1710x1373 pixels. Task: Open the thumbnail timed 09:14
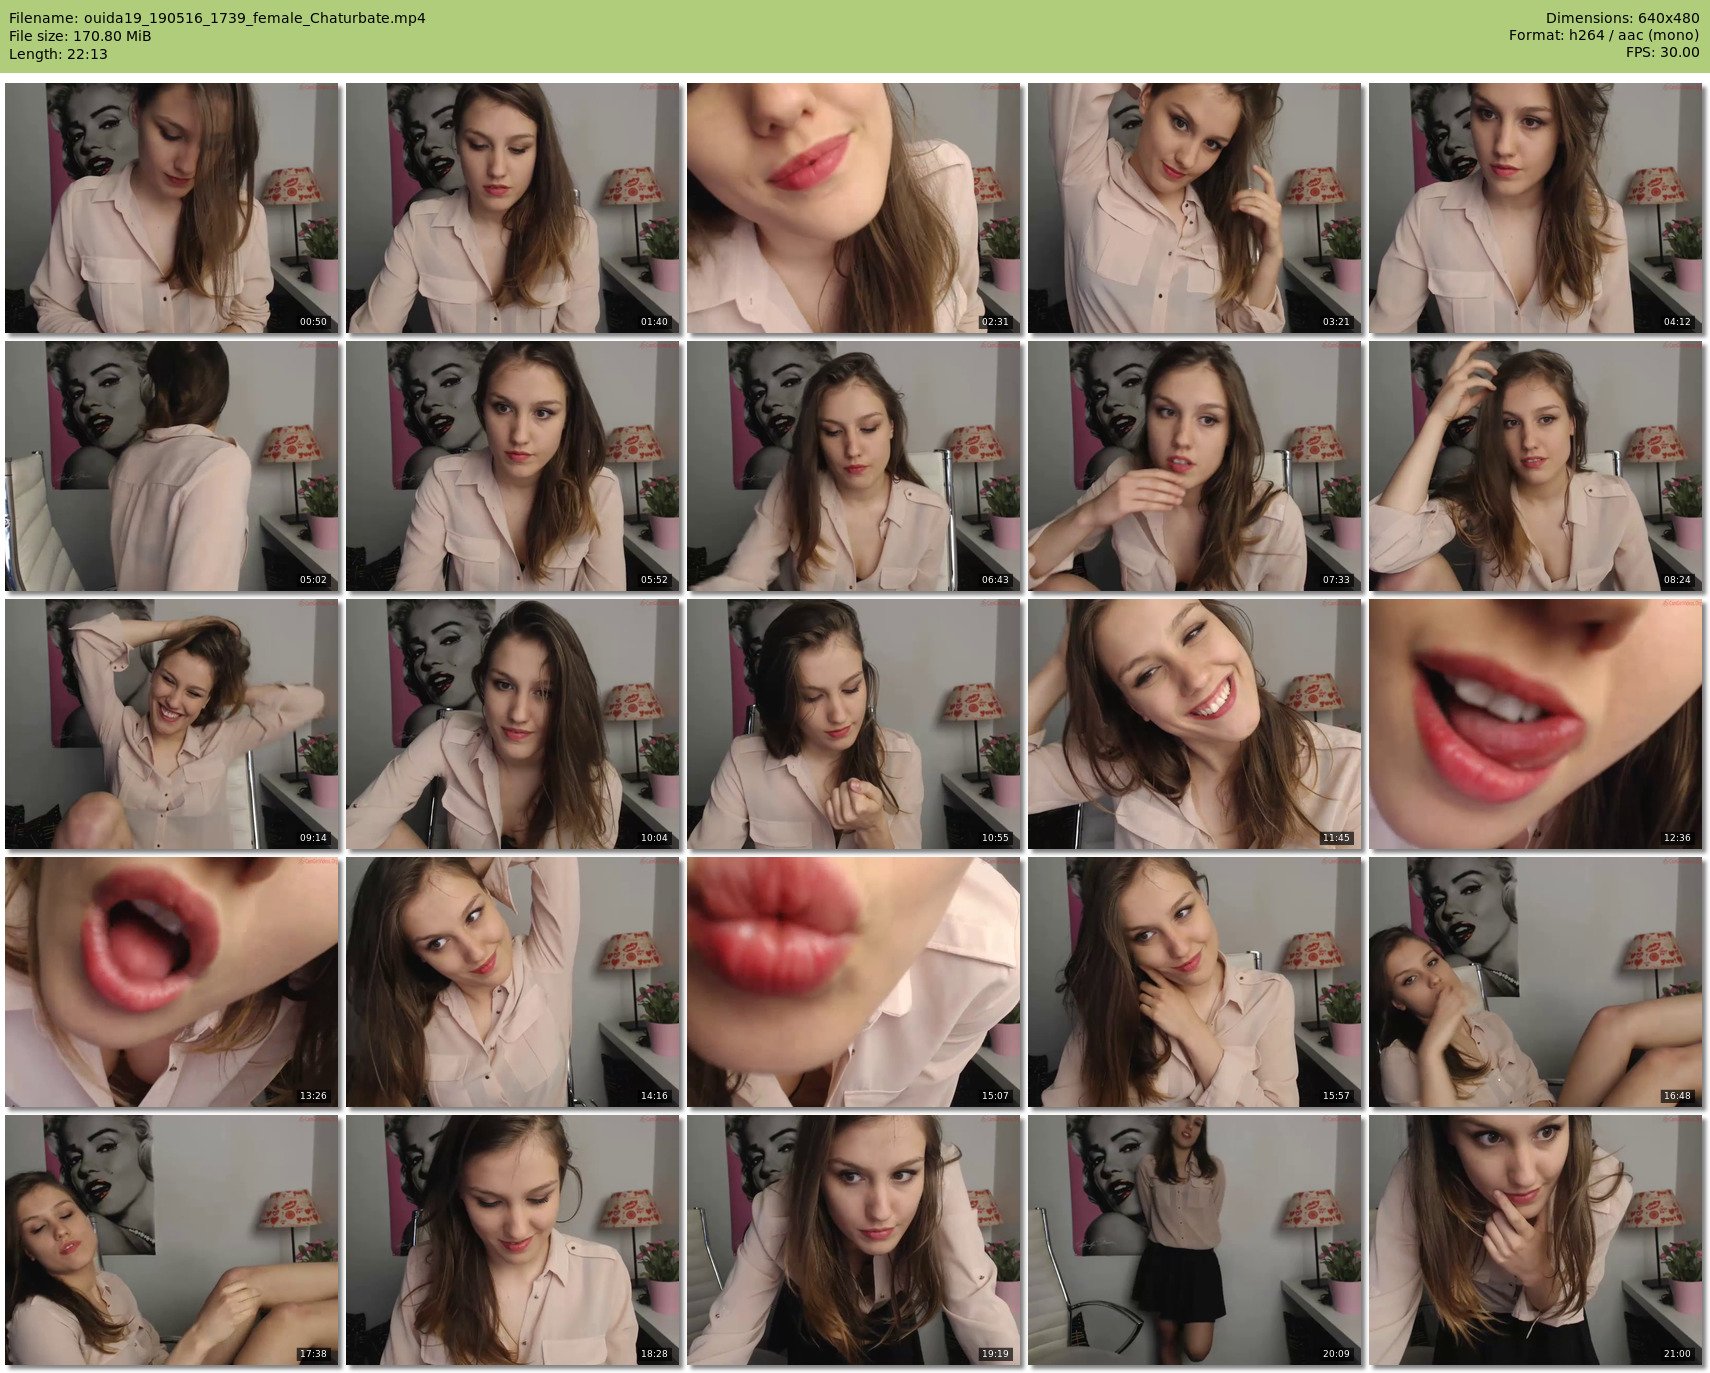coord(172,724)
